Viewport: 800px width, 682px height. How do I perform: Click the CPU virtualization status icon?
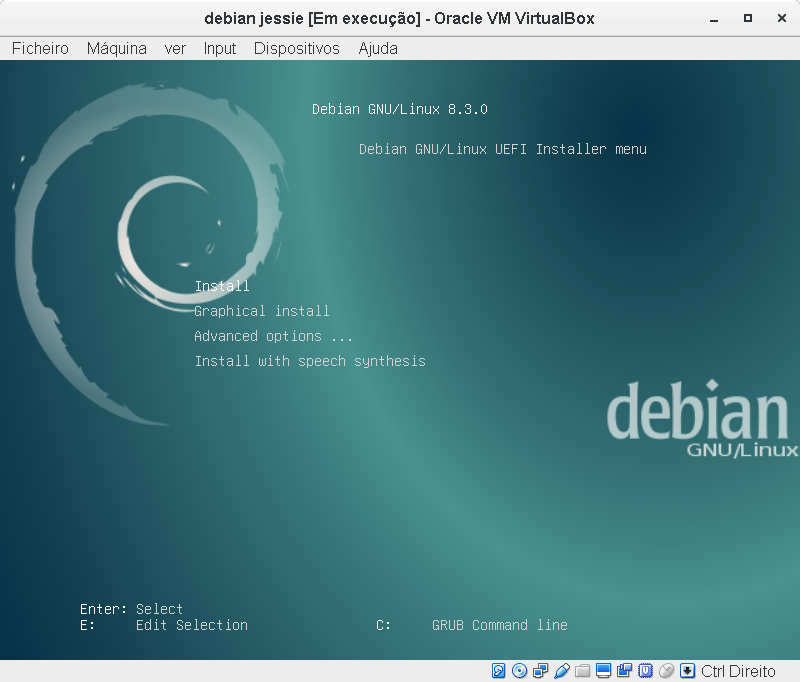point(645,671)
